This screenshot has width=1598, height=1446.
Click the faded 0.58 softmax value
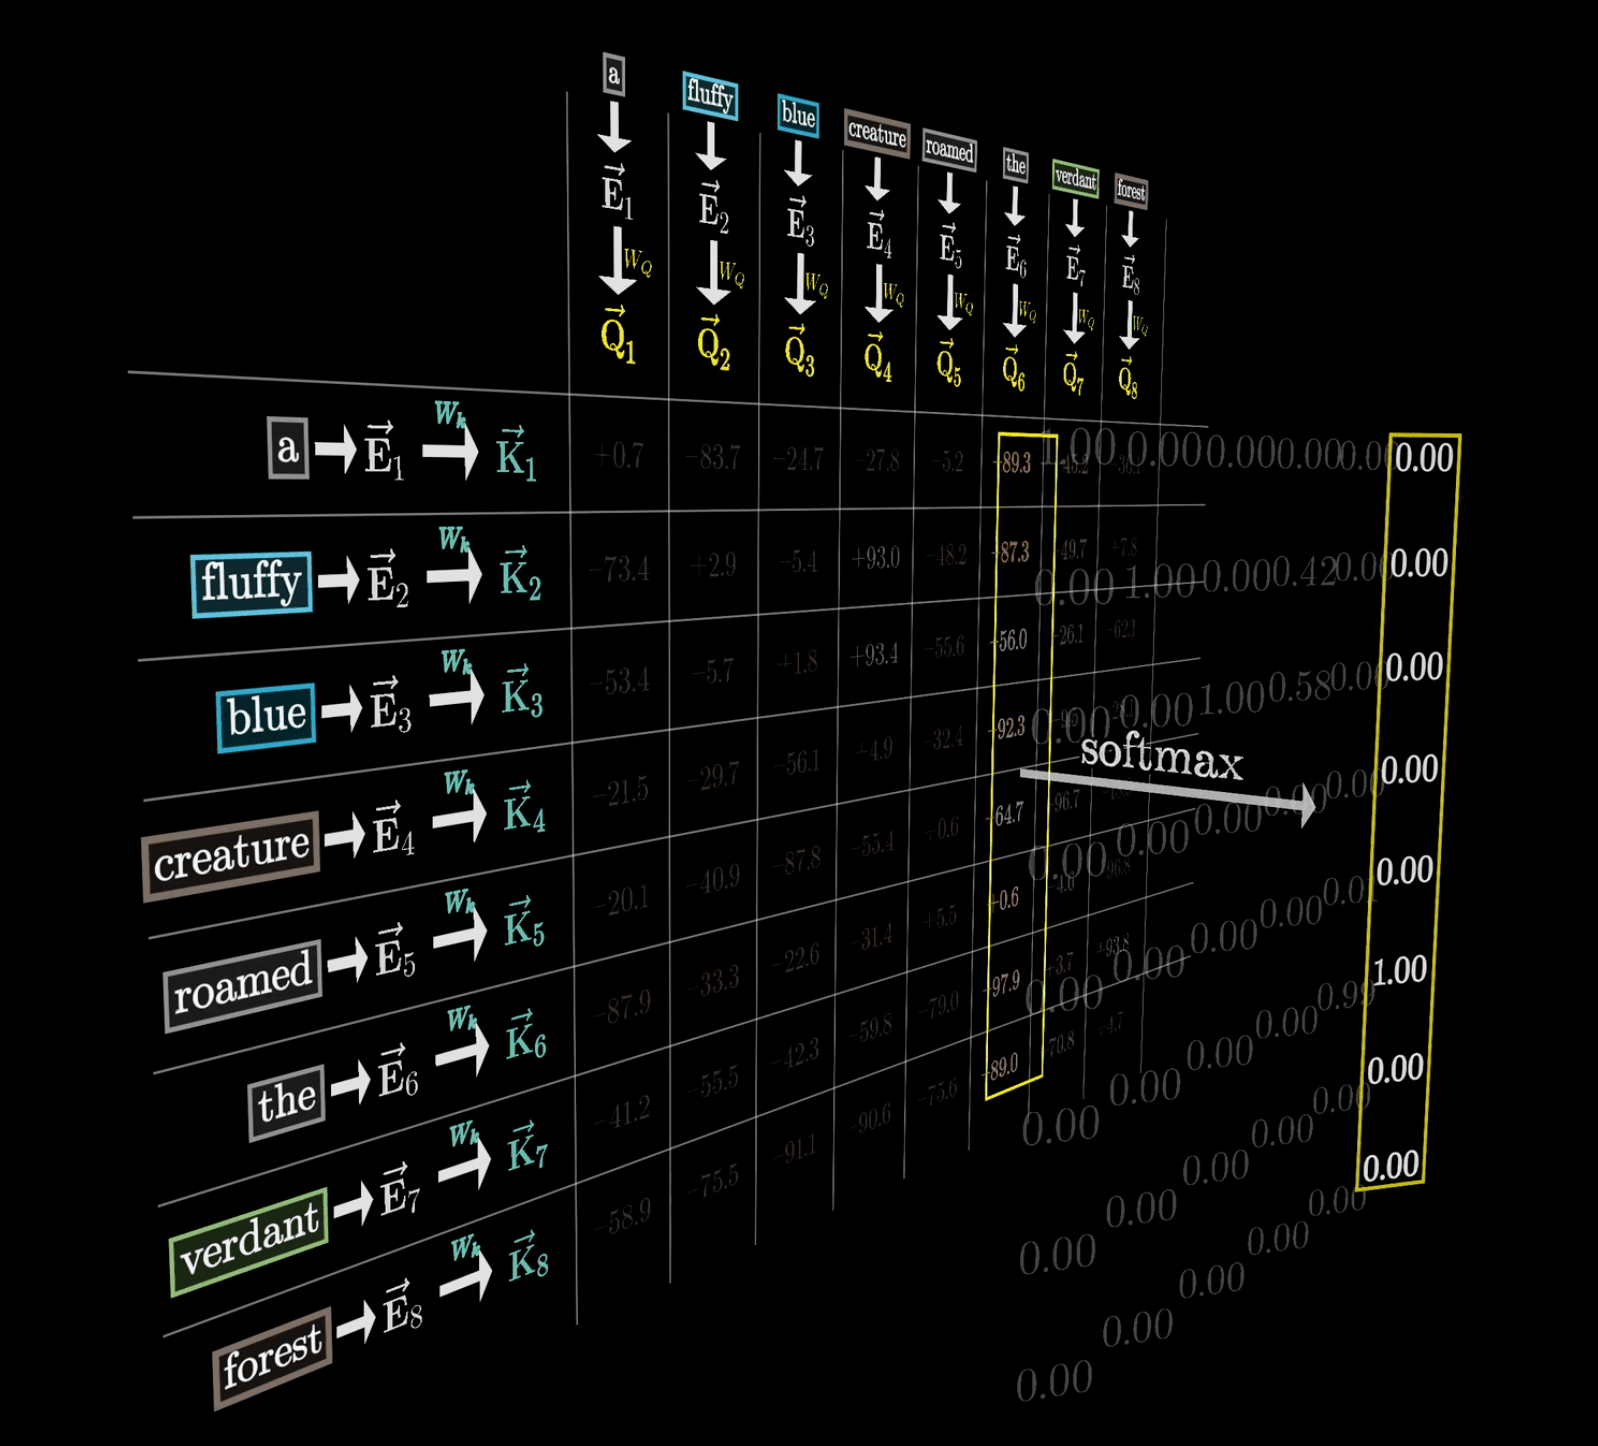(x=1302, y=685)
